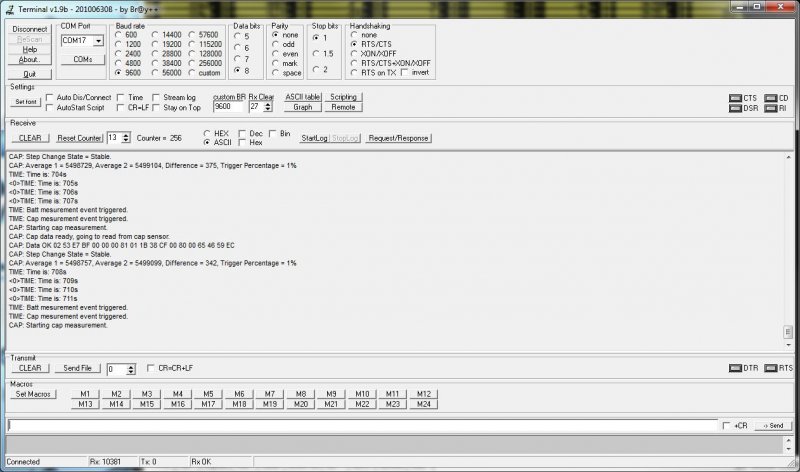This screenshot has width=800, height=472.
Task: Click the RI status indicator
Action: click(769, 107)
